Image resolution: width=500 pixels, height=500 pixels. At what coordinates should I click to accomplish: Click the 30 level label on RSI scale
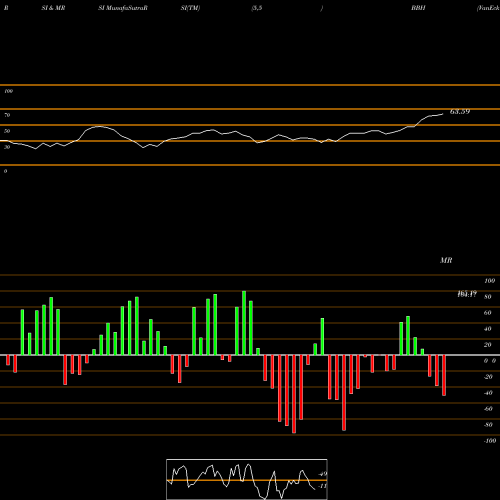click(7, 147)
